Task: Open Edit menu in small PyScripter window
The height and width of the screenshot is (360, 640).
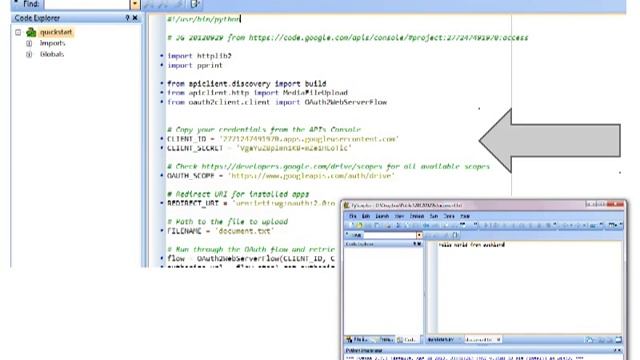Action: click(366, 216)
